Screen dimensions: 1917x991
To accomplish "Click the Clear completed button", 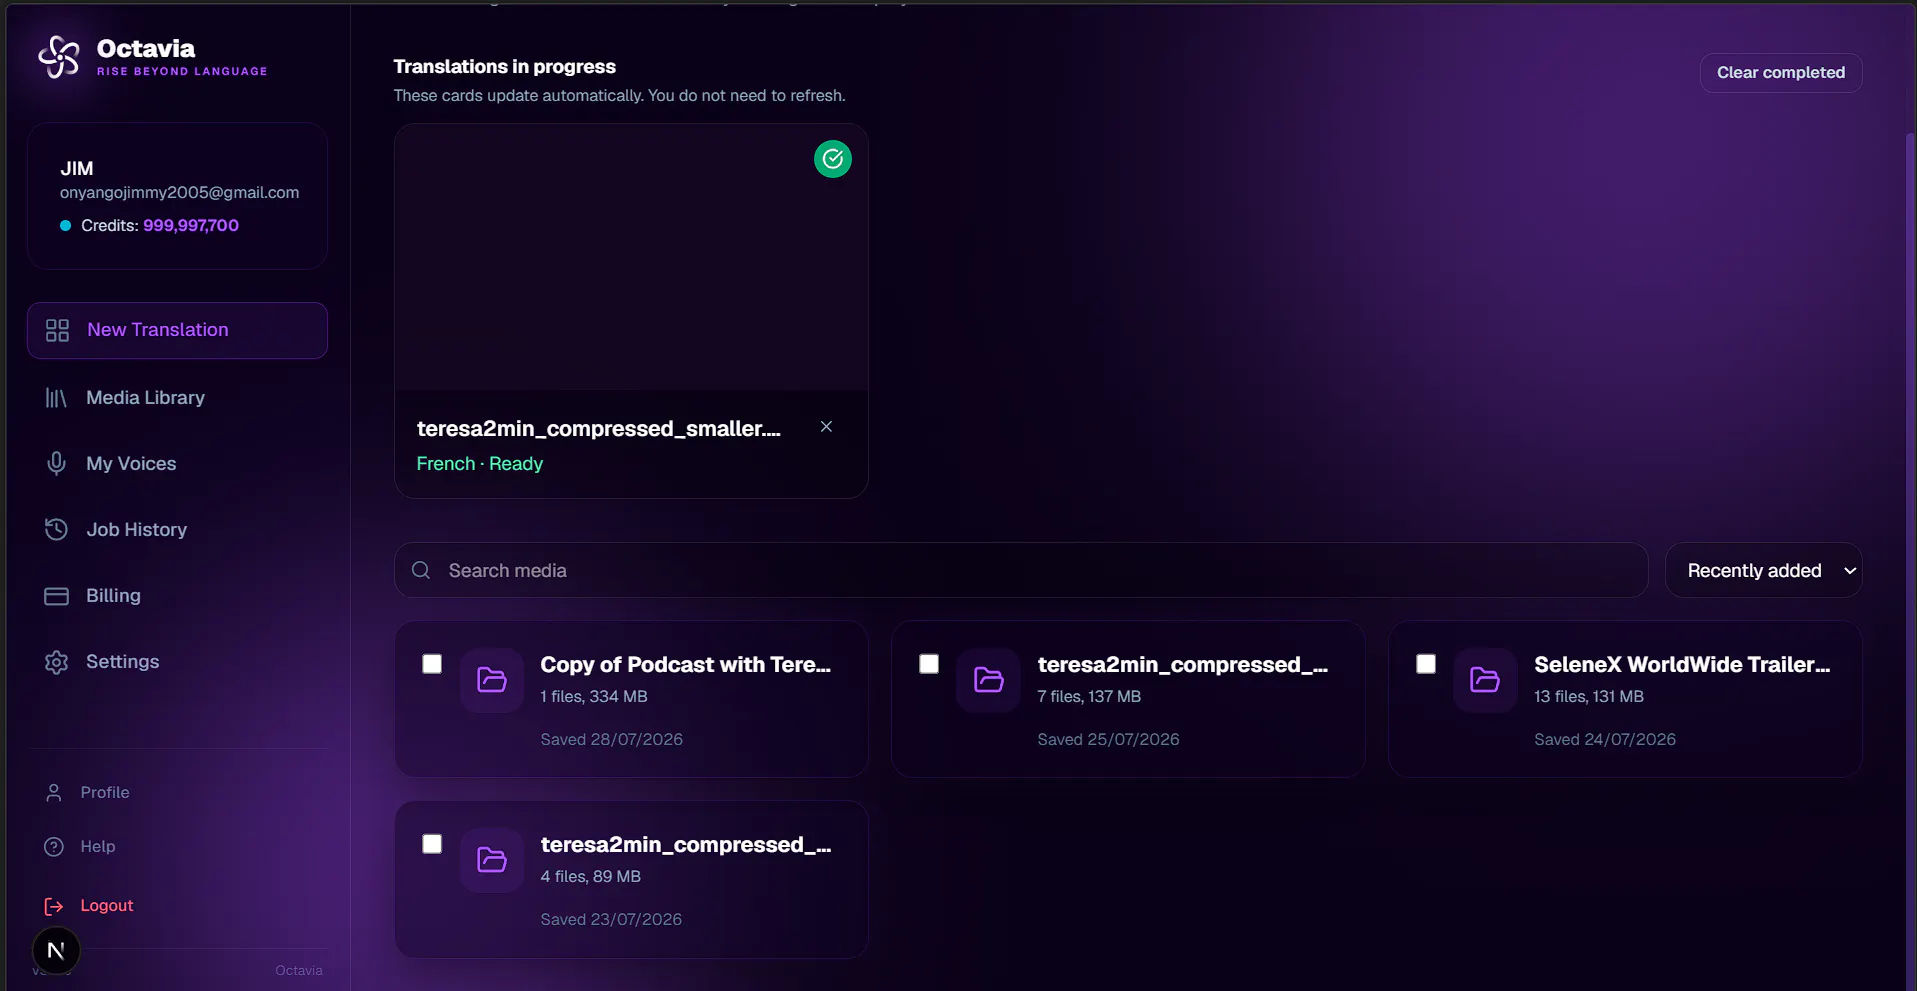I will 1780,73.
